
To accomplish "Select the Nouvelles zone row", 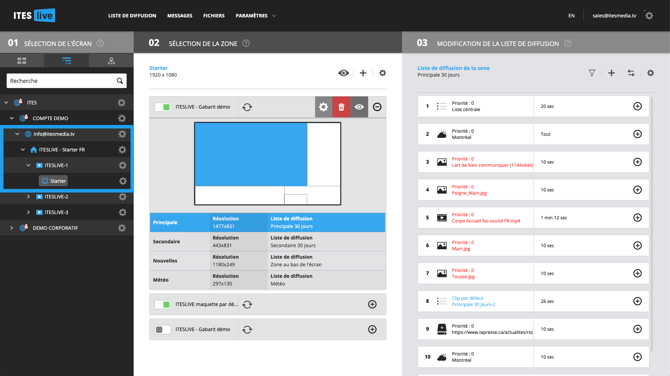I will pos(267,261).
